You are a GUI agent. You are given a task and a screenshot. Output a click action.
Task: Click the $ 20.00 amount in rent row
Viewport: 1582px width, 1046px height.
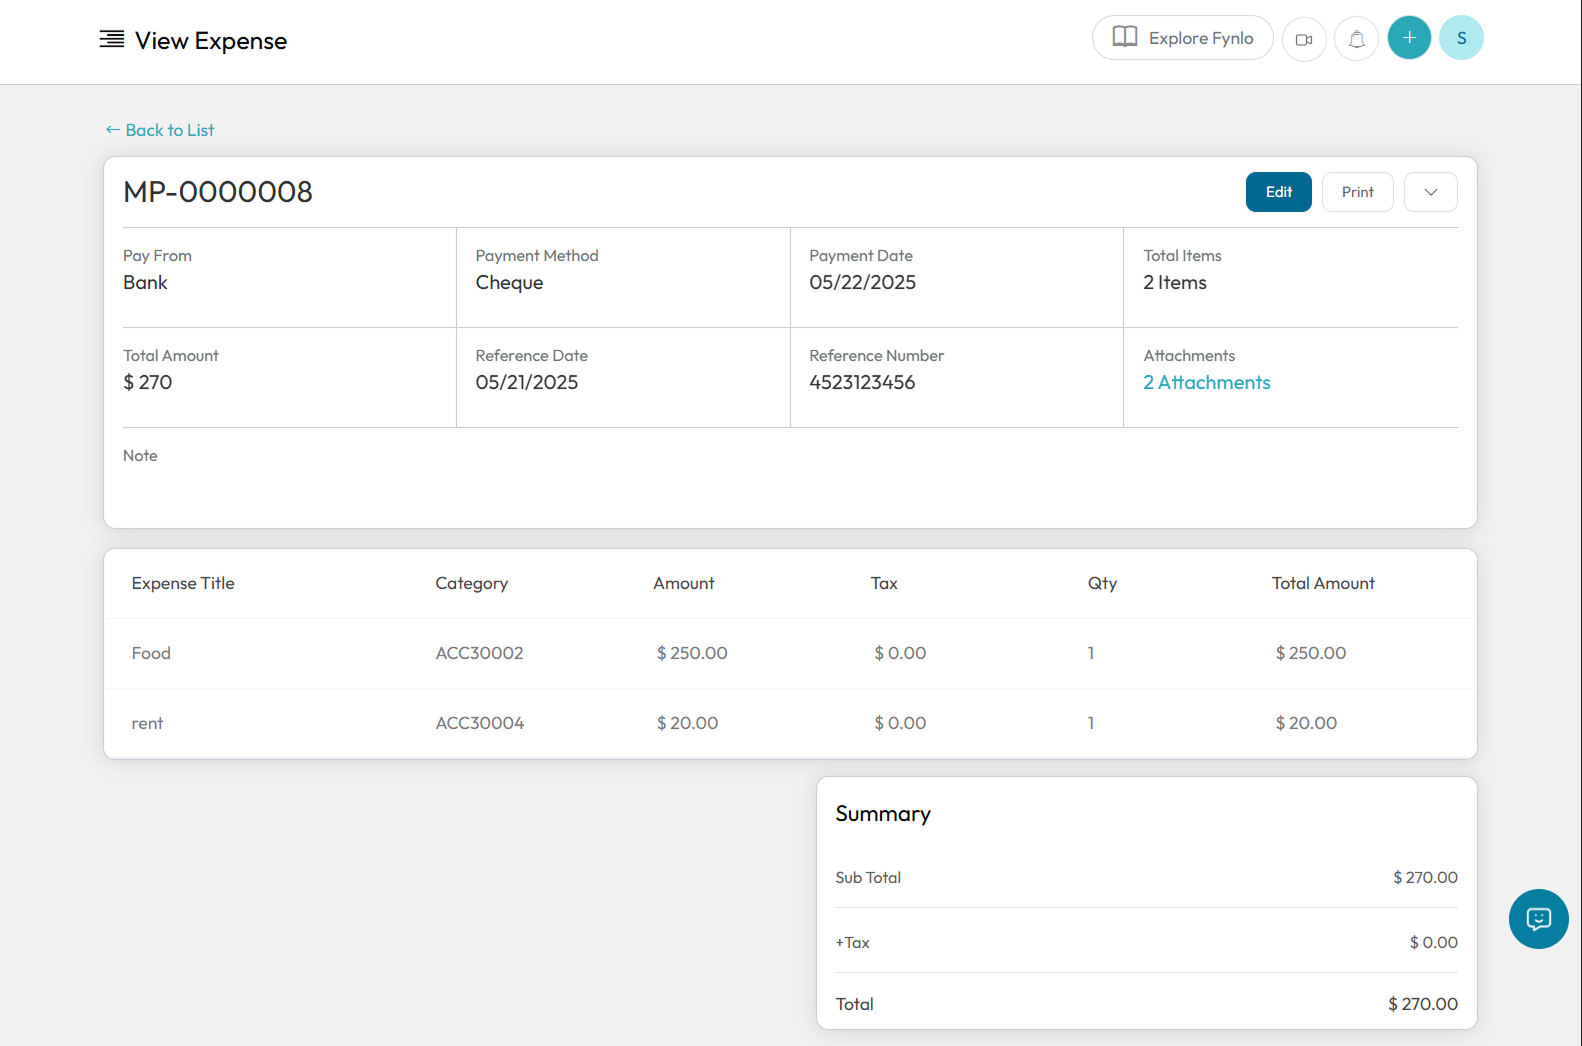coord(687,723)
